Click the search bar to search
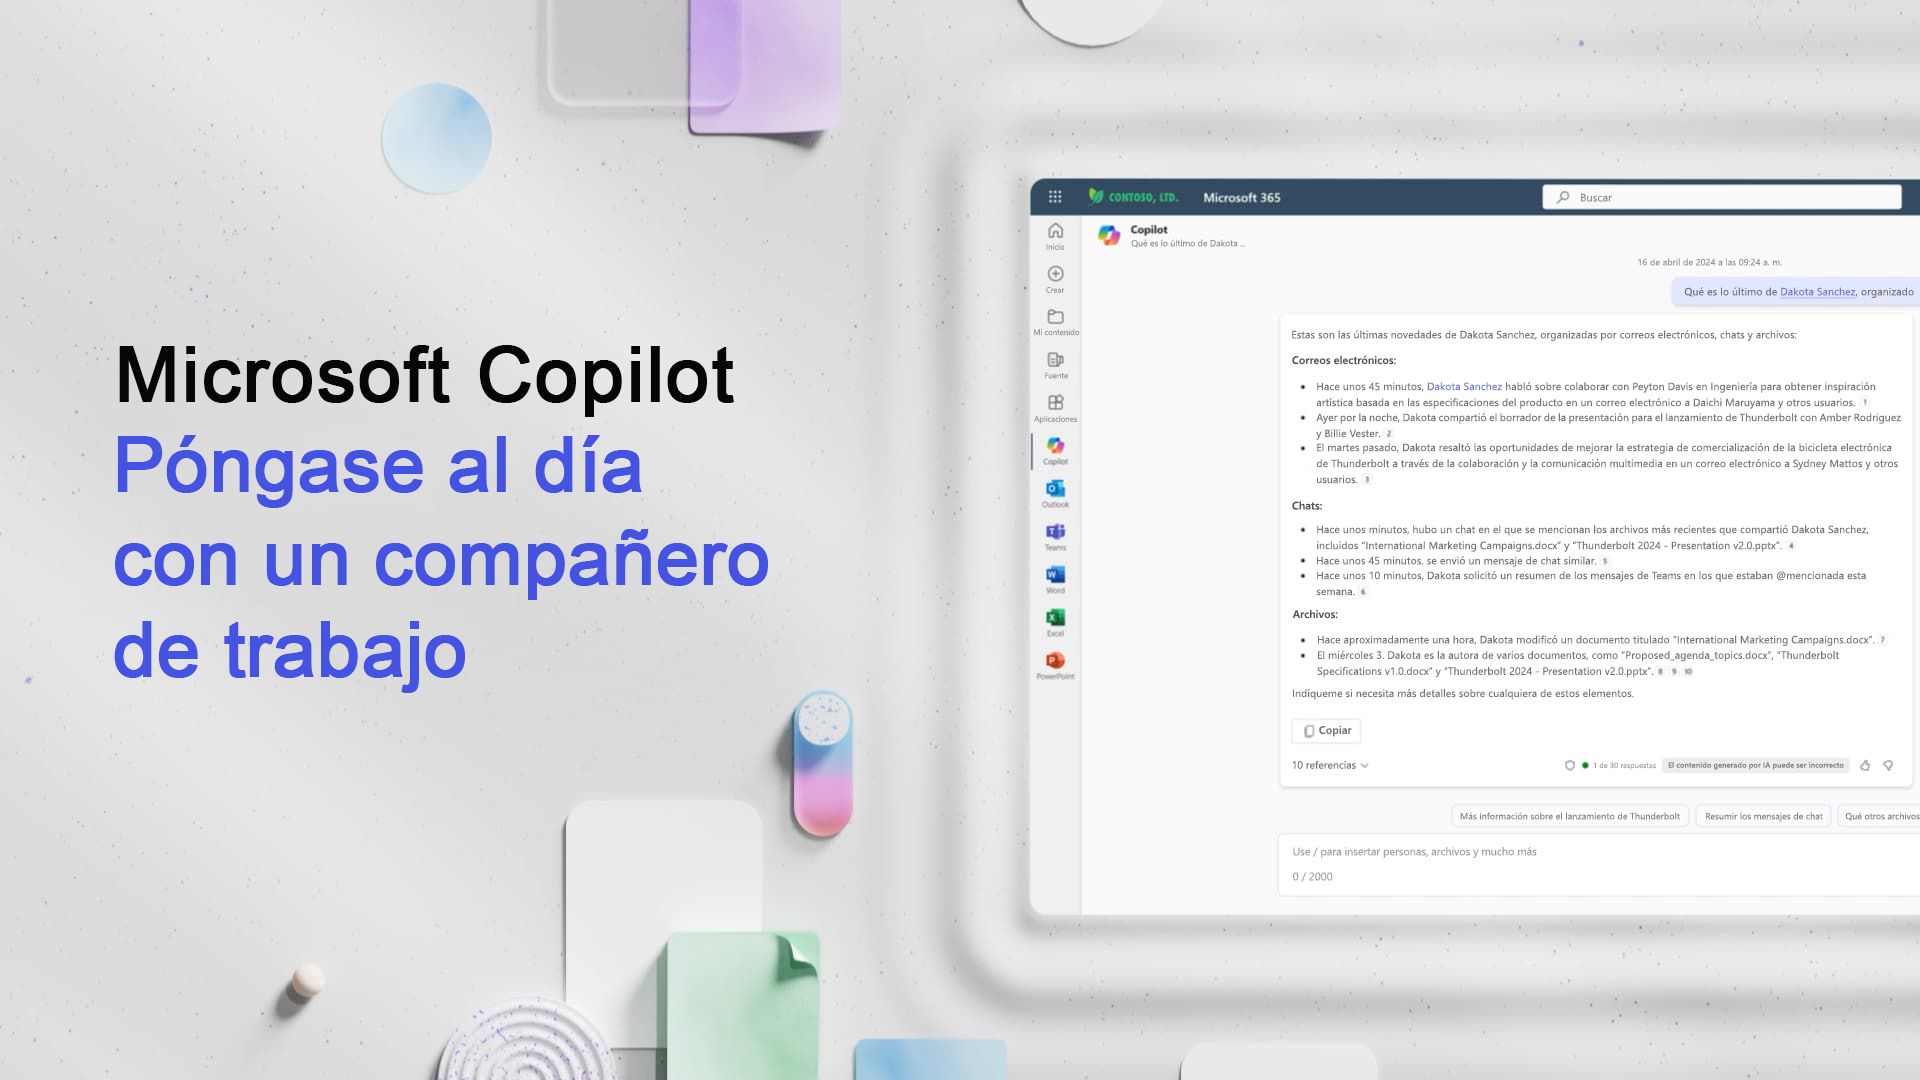Image resolution: width=1920 pixels, height=1080 pixels. point(1726,196)
